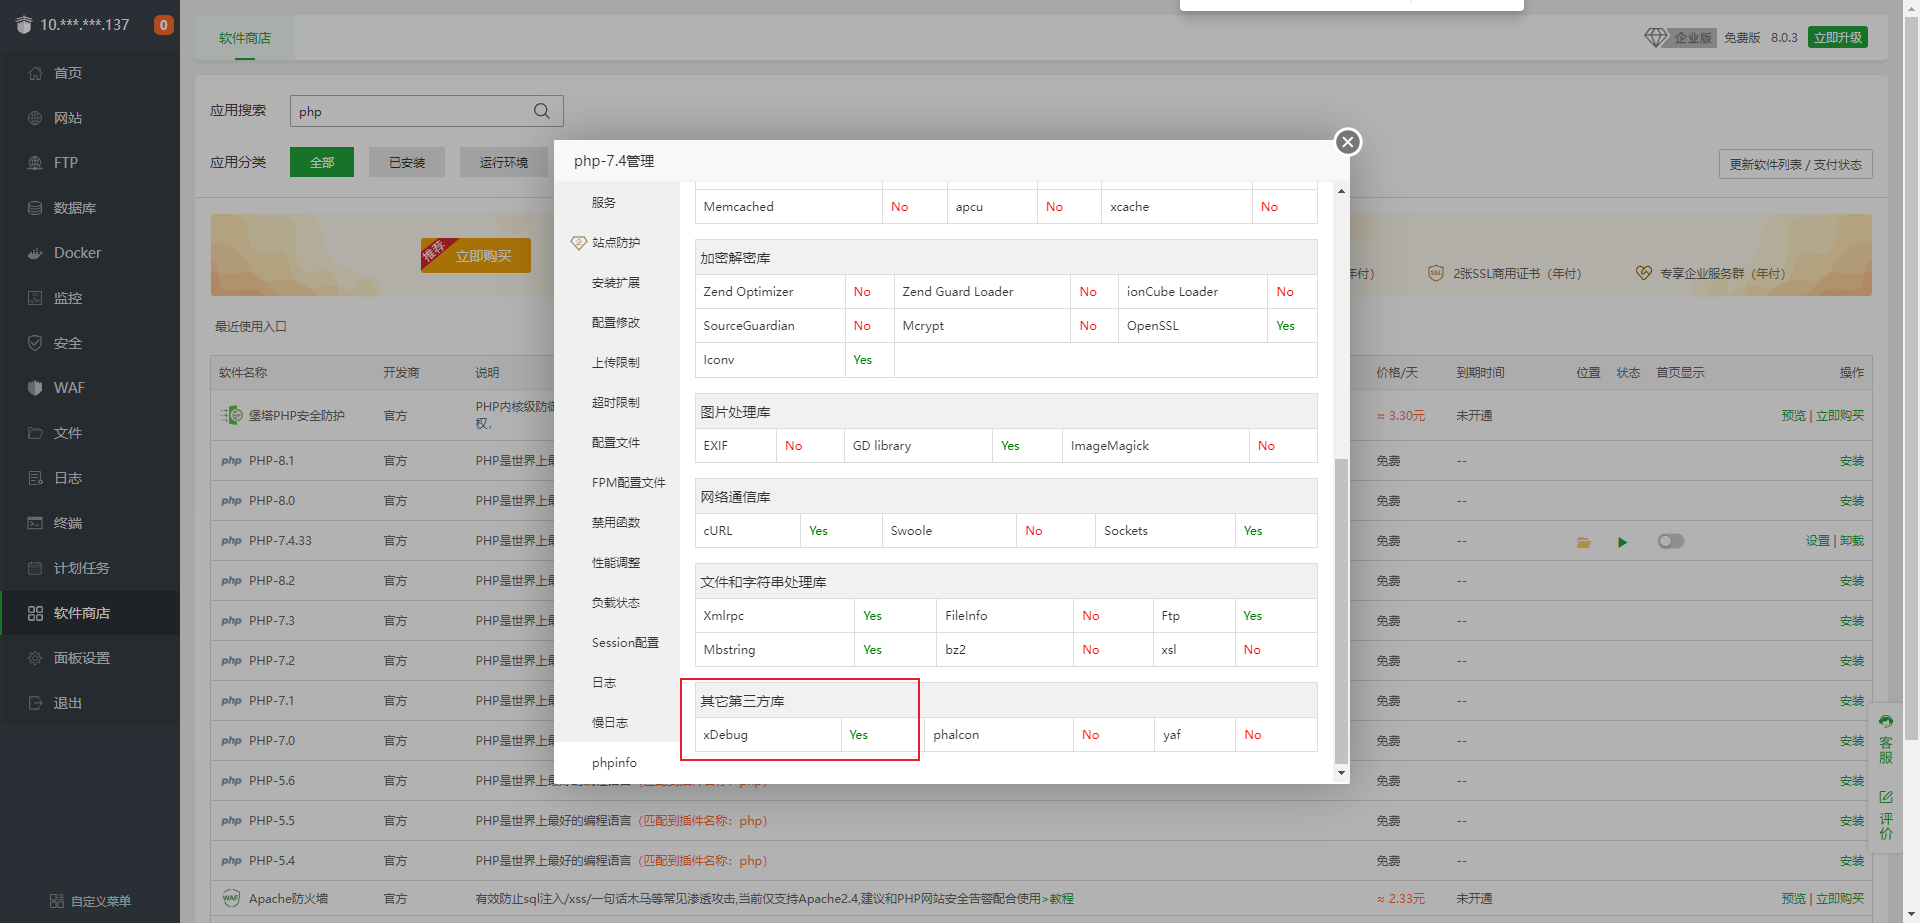Open the folder icon in PHP-7.4.33 row

1584,542
